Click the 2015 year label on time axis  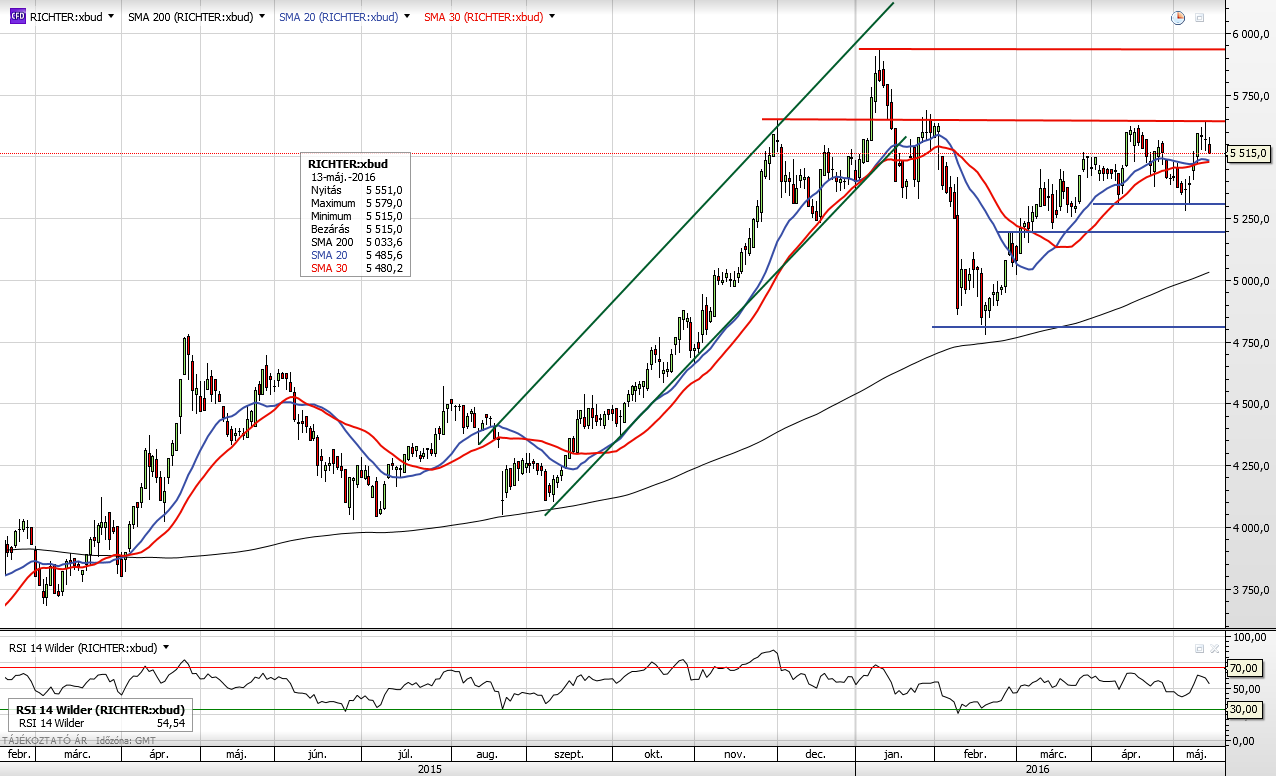[x=429, y=769]
